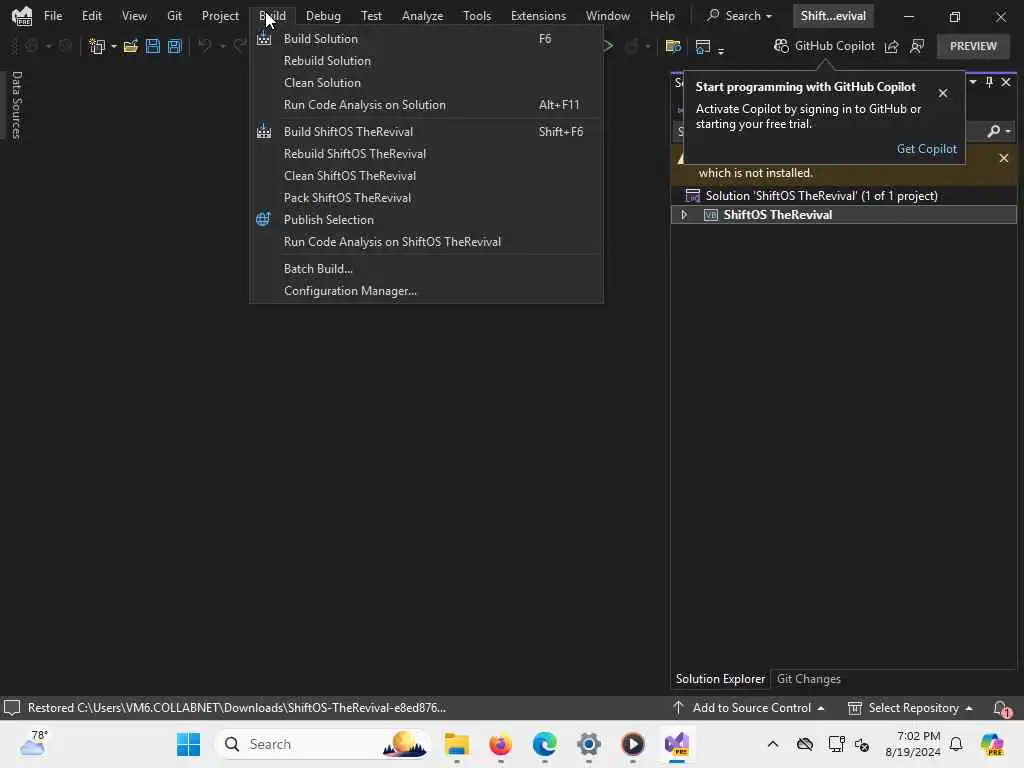
Task: Click the notifications bell in status bar
Action: [x=1000, y=708]
